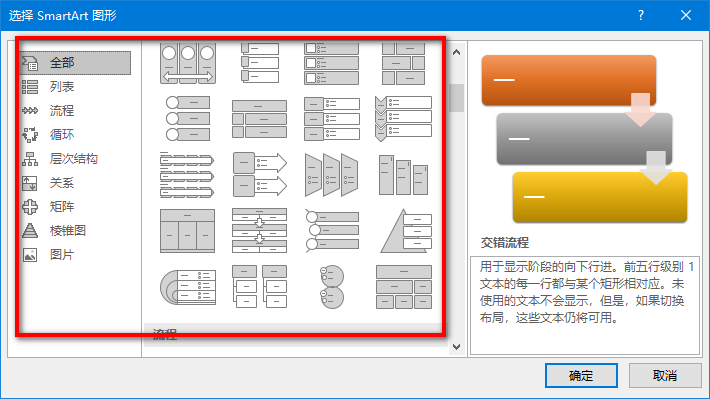Pick the trapezoid list layout thumbnail
This screenshot has width=710, height=399.
tap(332, 175)
